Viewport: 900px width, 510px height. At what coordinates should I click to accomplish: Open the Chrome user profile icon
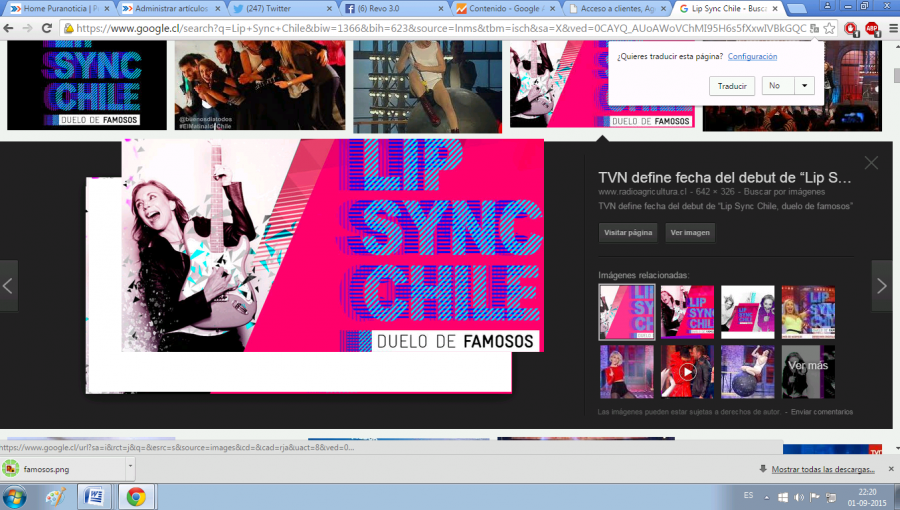827,6
